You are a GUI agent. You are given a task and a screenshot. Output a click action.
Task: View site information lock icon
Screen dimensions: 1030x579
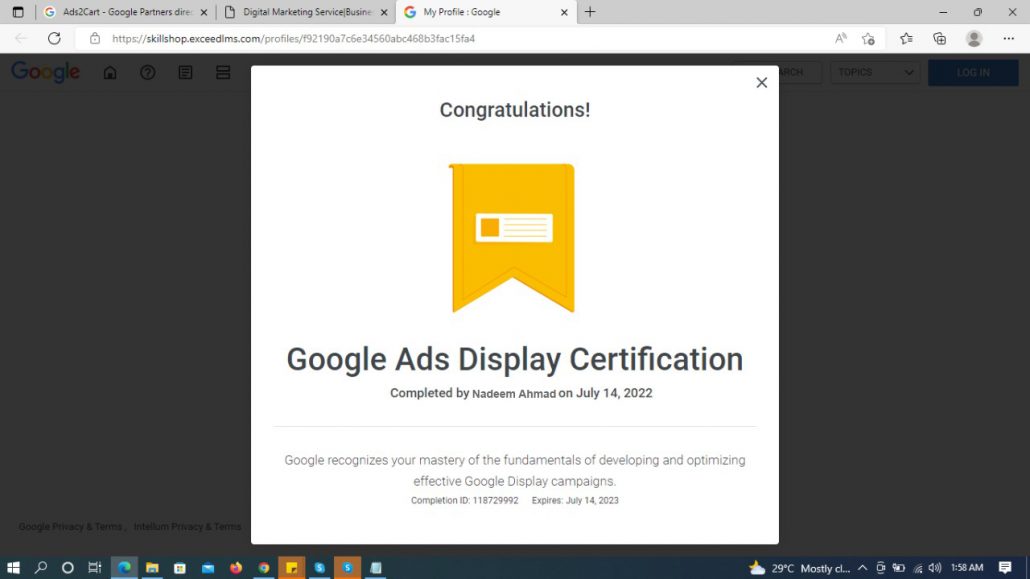click(95, 38)
